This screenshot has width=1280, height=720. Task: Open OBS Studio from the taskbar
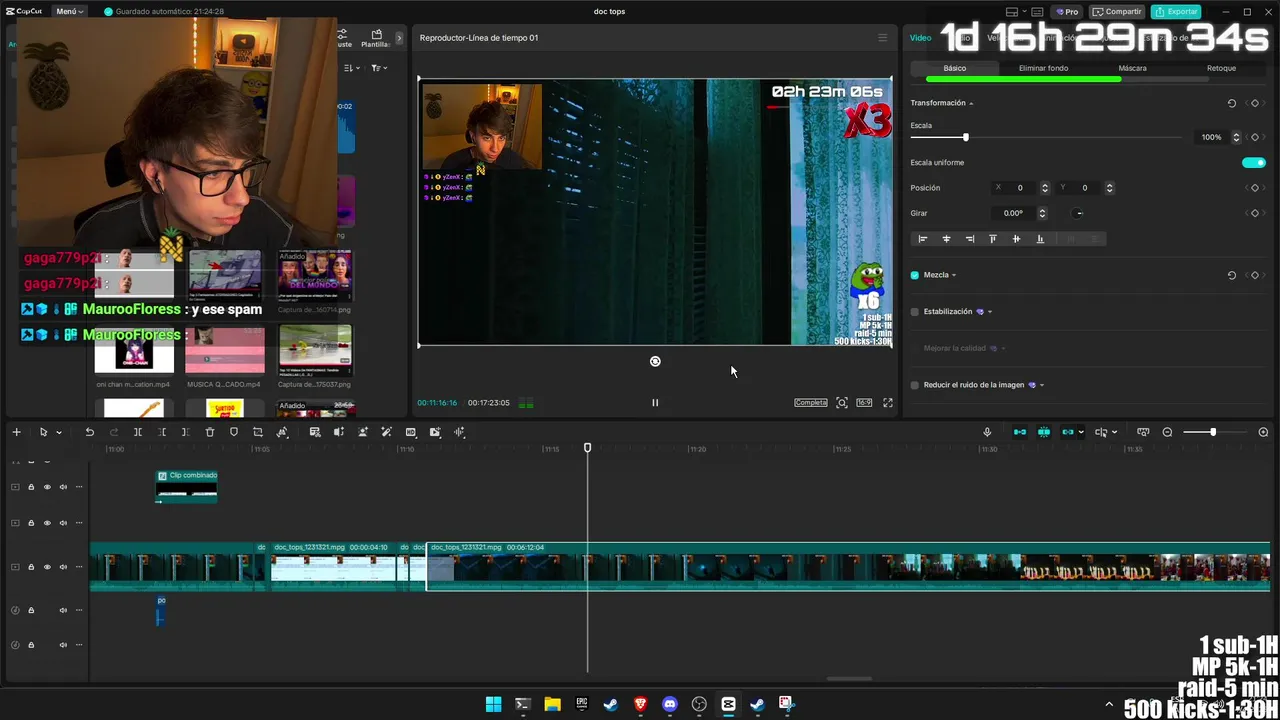pos(699,704)
